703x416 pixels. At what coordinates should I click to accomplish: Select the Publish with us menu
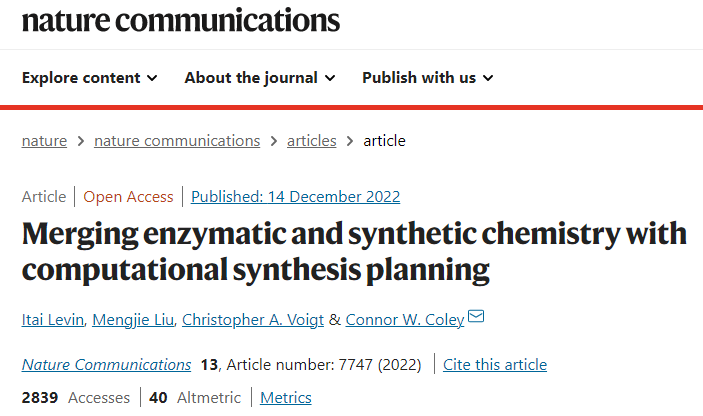coord(419,78)
